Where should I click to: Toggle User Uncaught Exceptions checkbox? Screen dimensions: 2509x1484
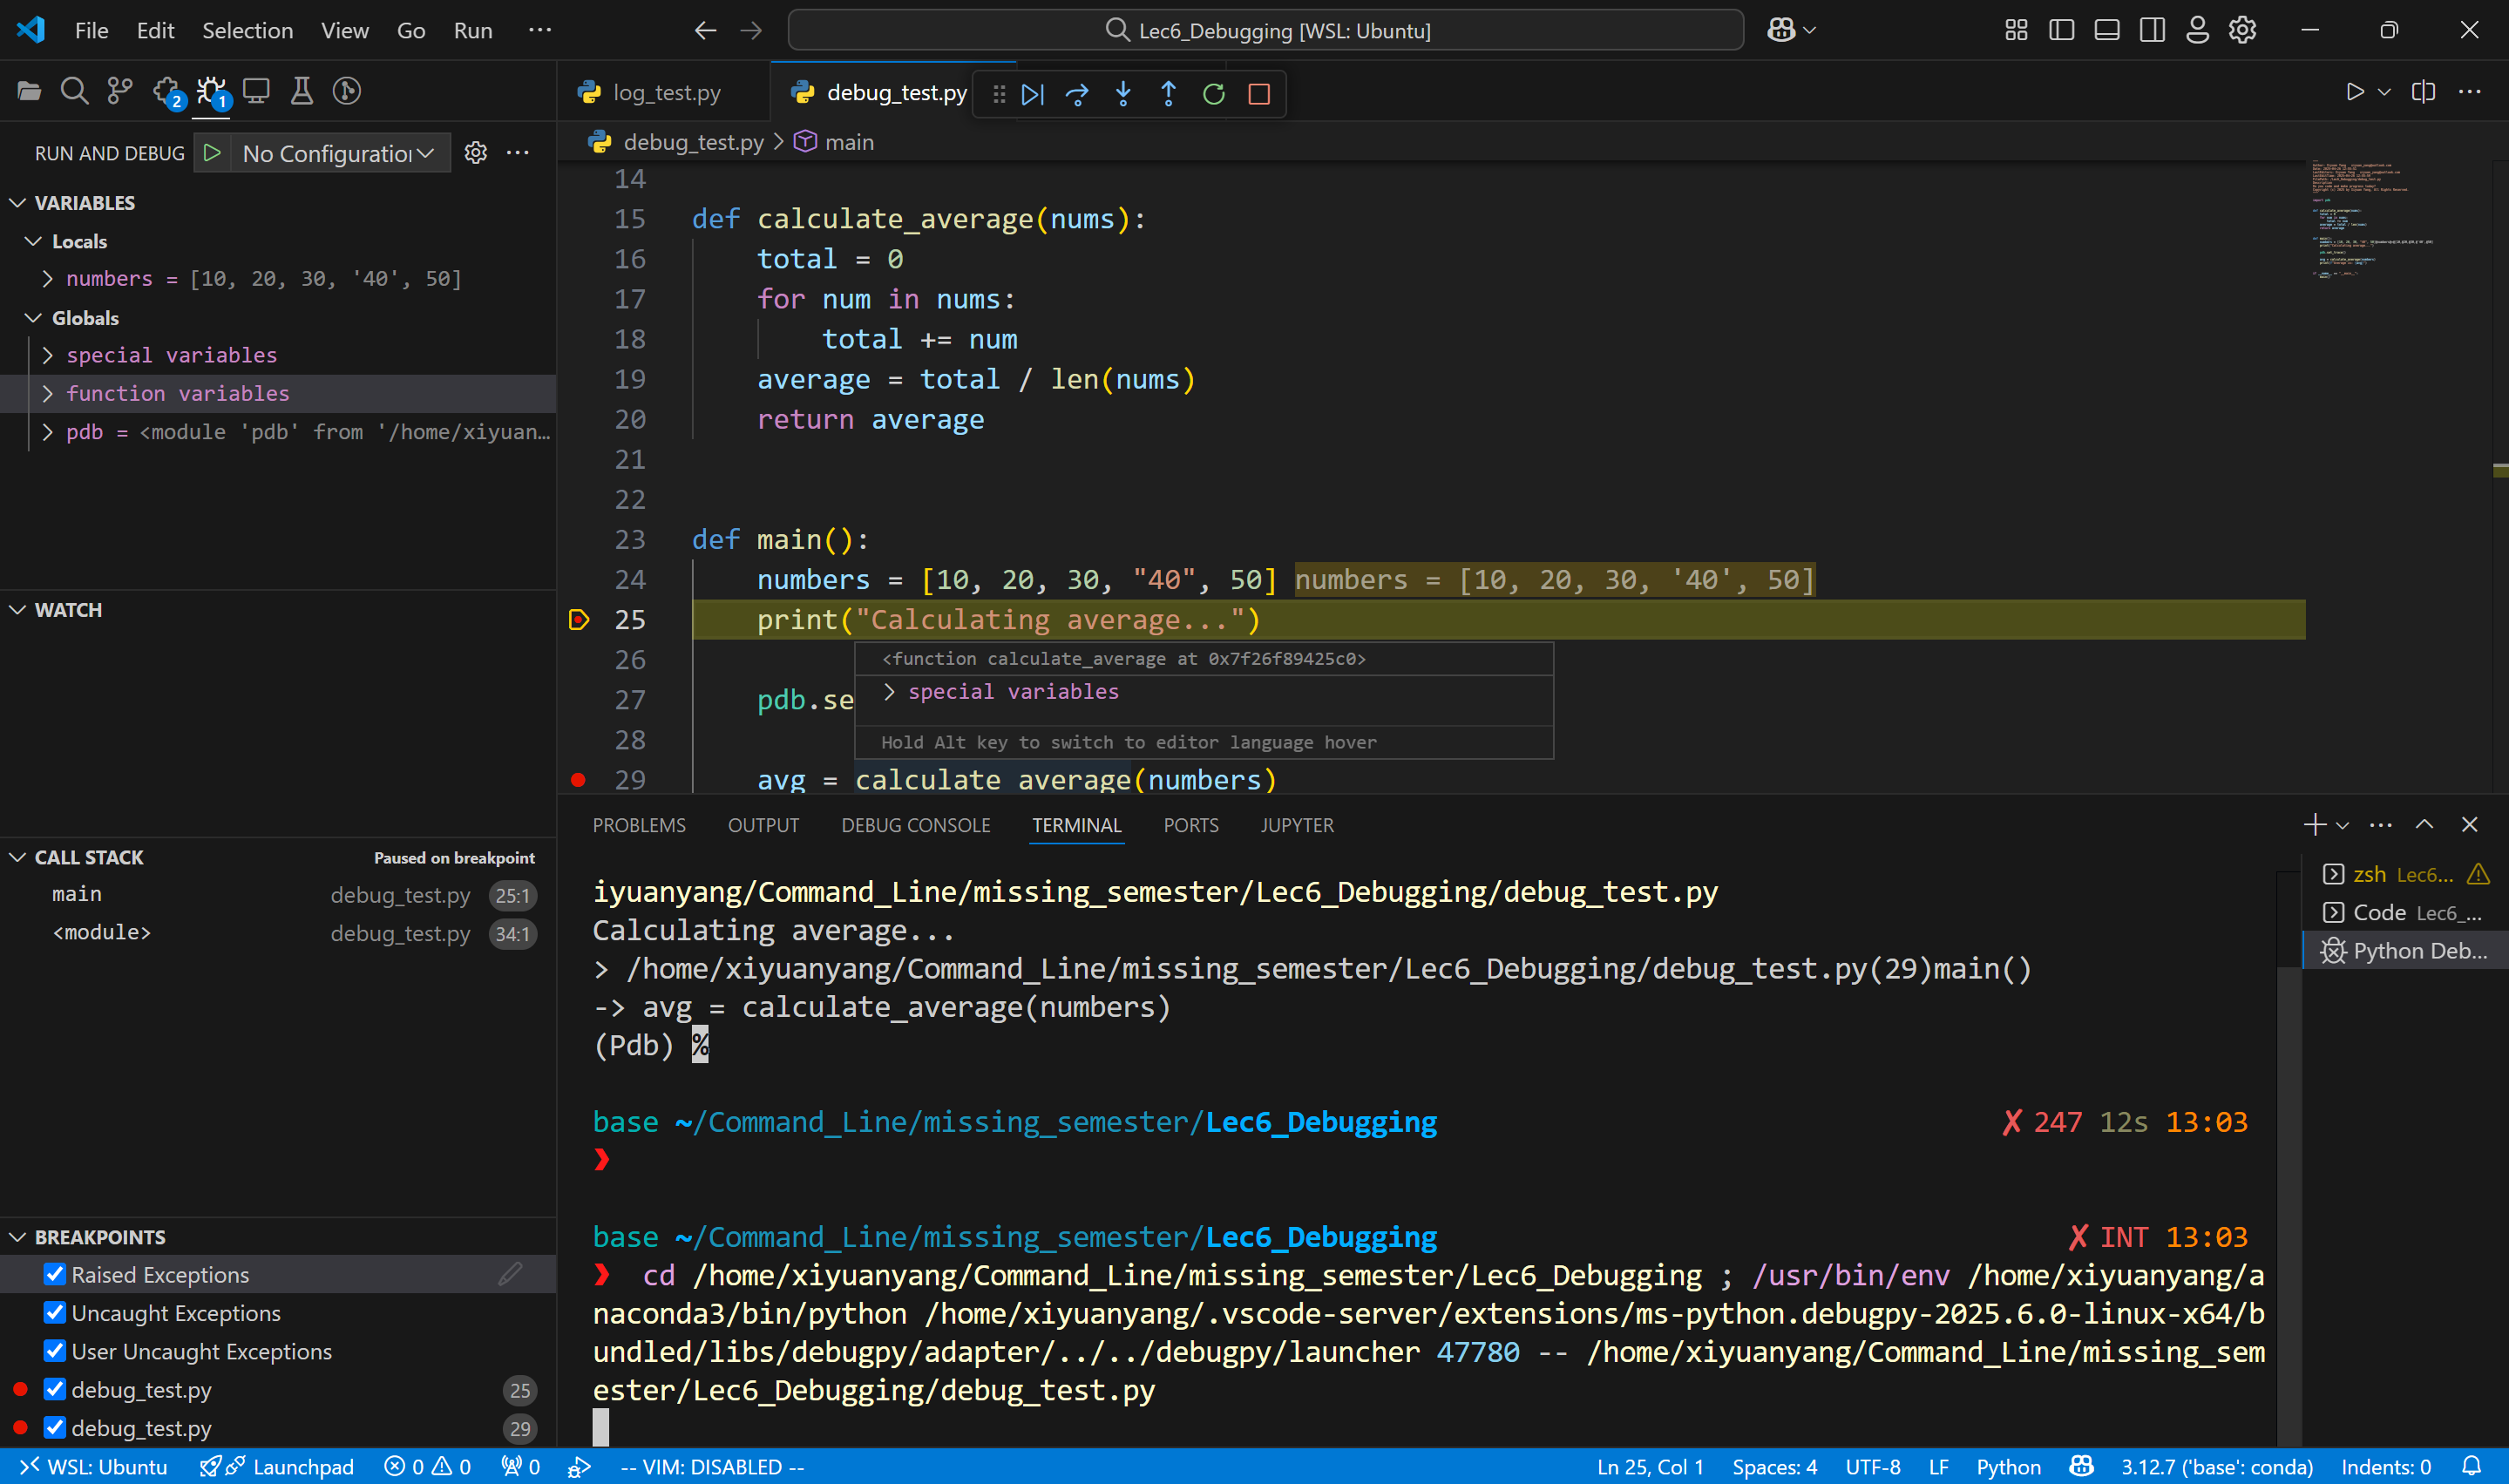(x=55, y=1351)
